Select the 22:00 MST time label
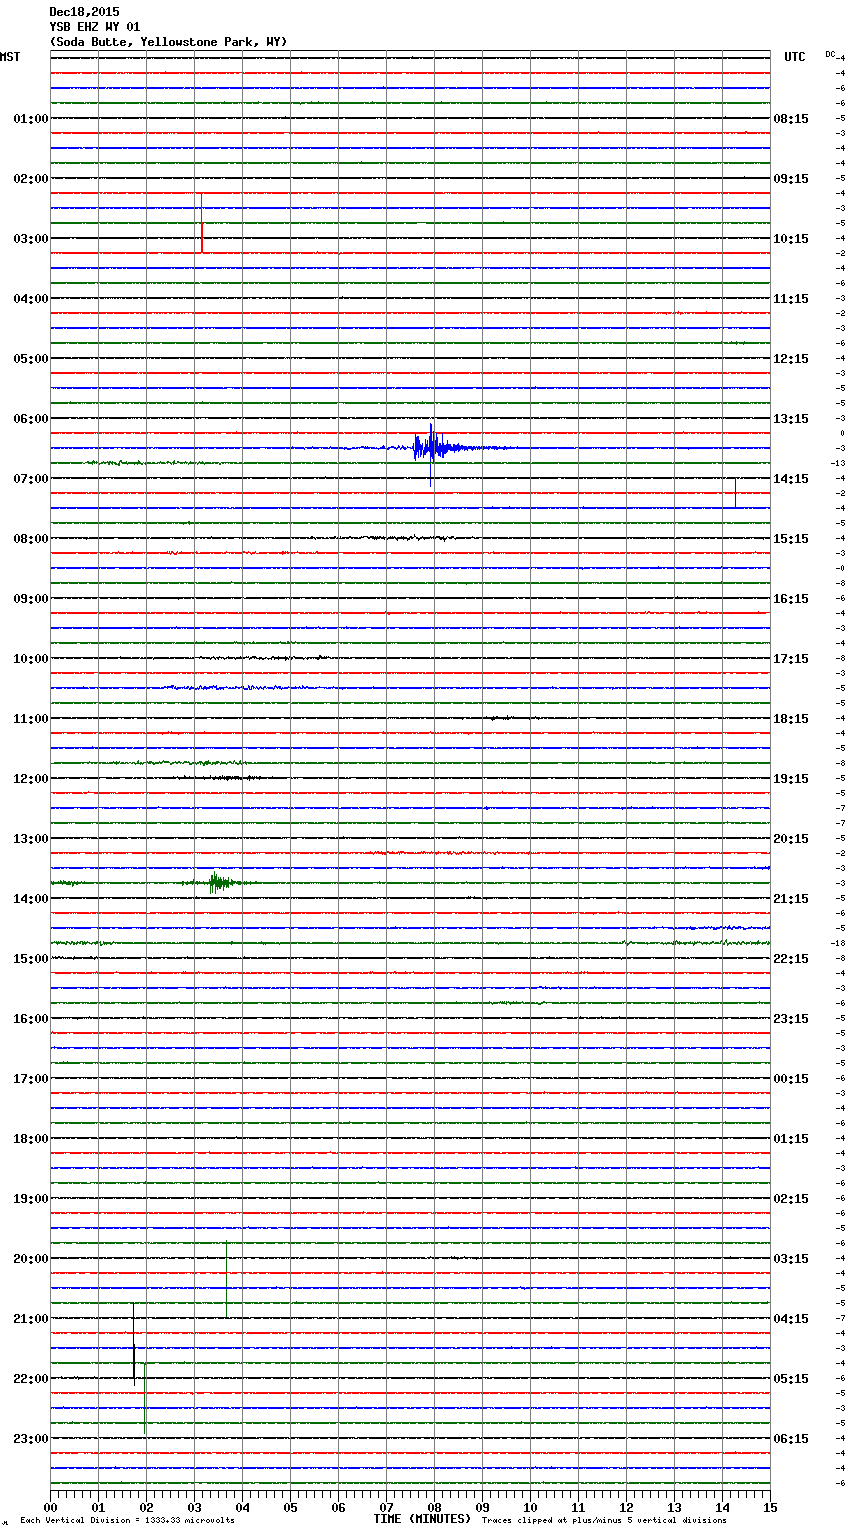 [31, 1379]
